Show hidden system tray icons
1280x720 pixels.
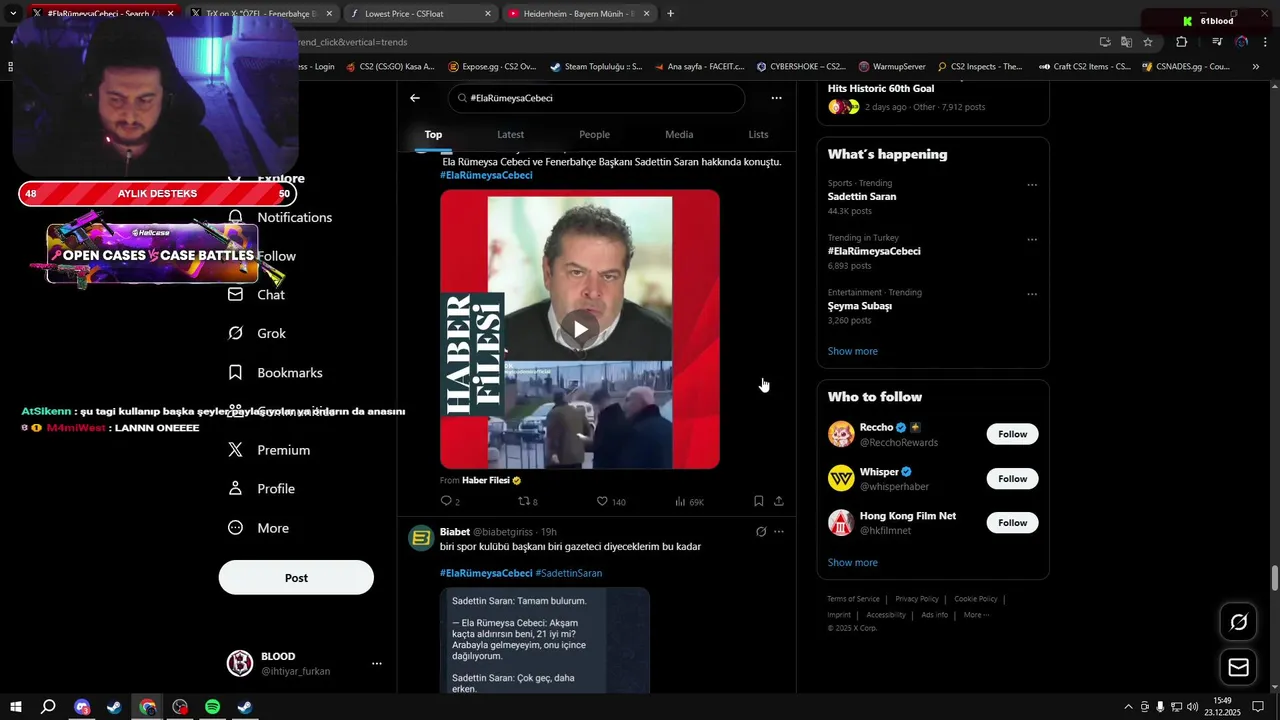click(1128, 707)
